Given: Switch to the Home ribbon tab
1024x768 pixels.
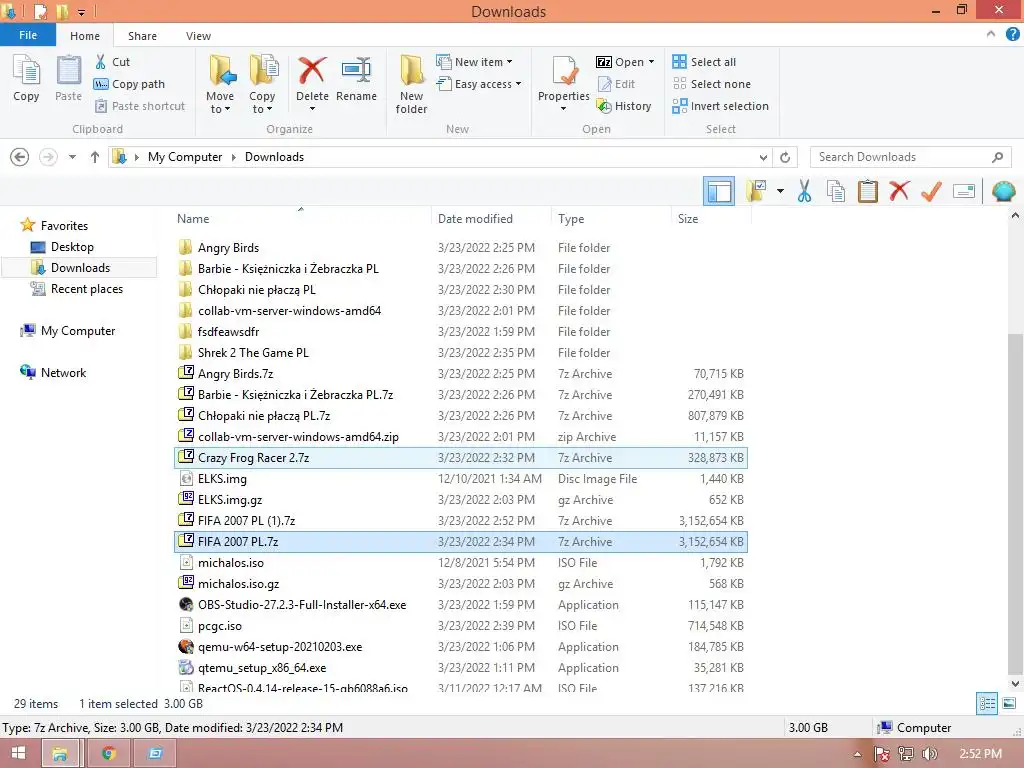Looking at the screenshot, I should tap(85, 36).
